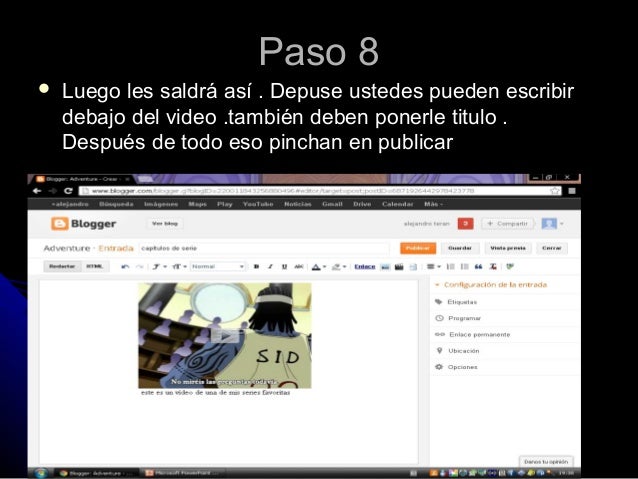638x479 pixels.
Task: Bookmark this page with the star icon
Action: click(555, 191)
